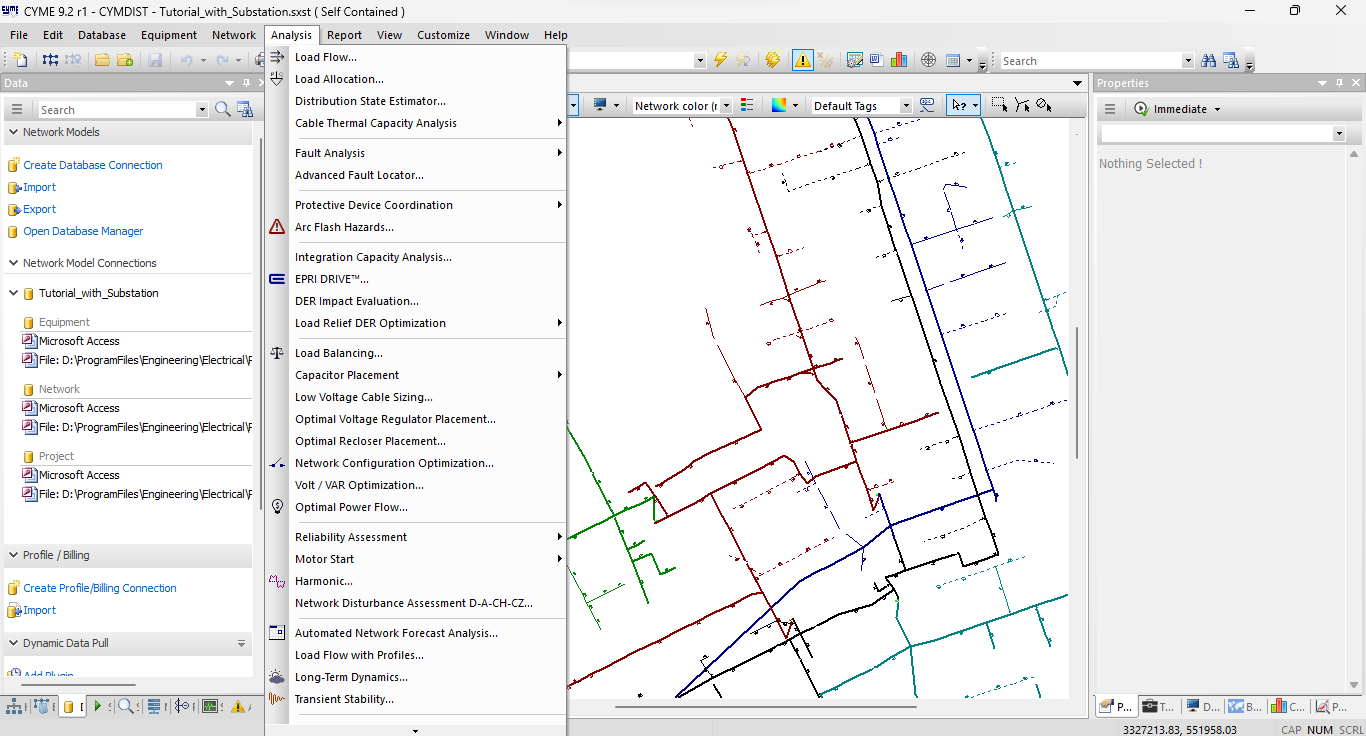Click the network select grid icon
Screen dimensions: 1366x736
point(50,60)
